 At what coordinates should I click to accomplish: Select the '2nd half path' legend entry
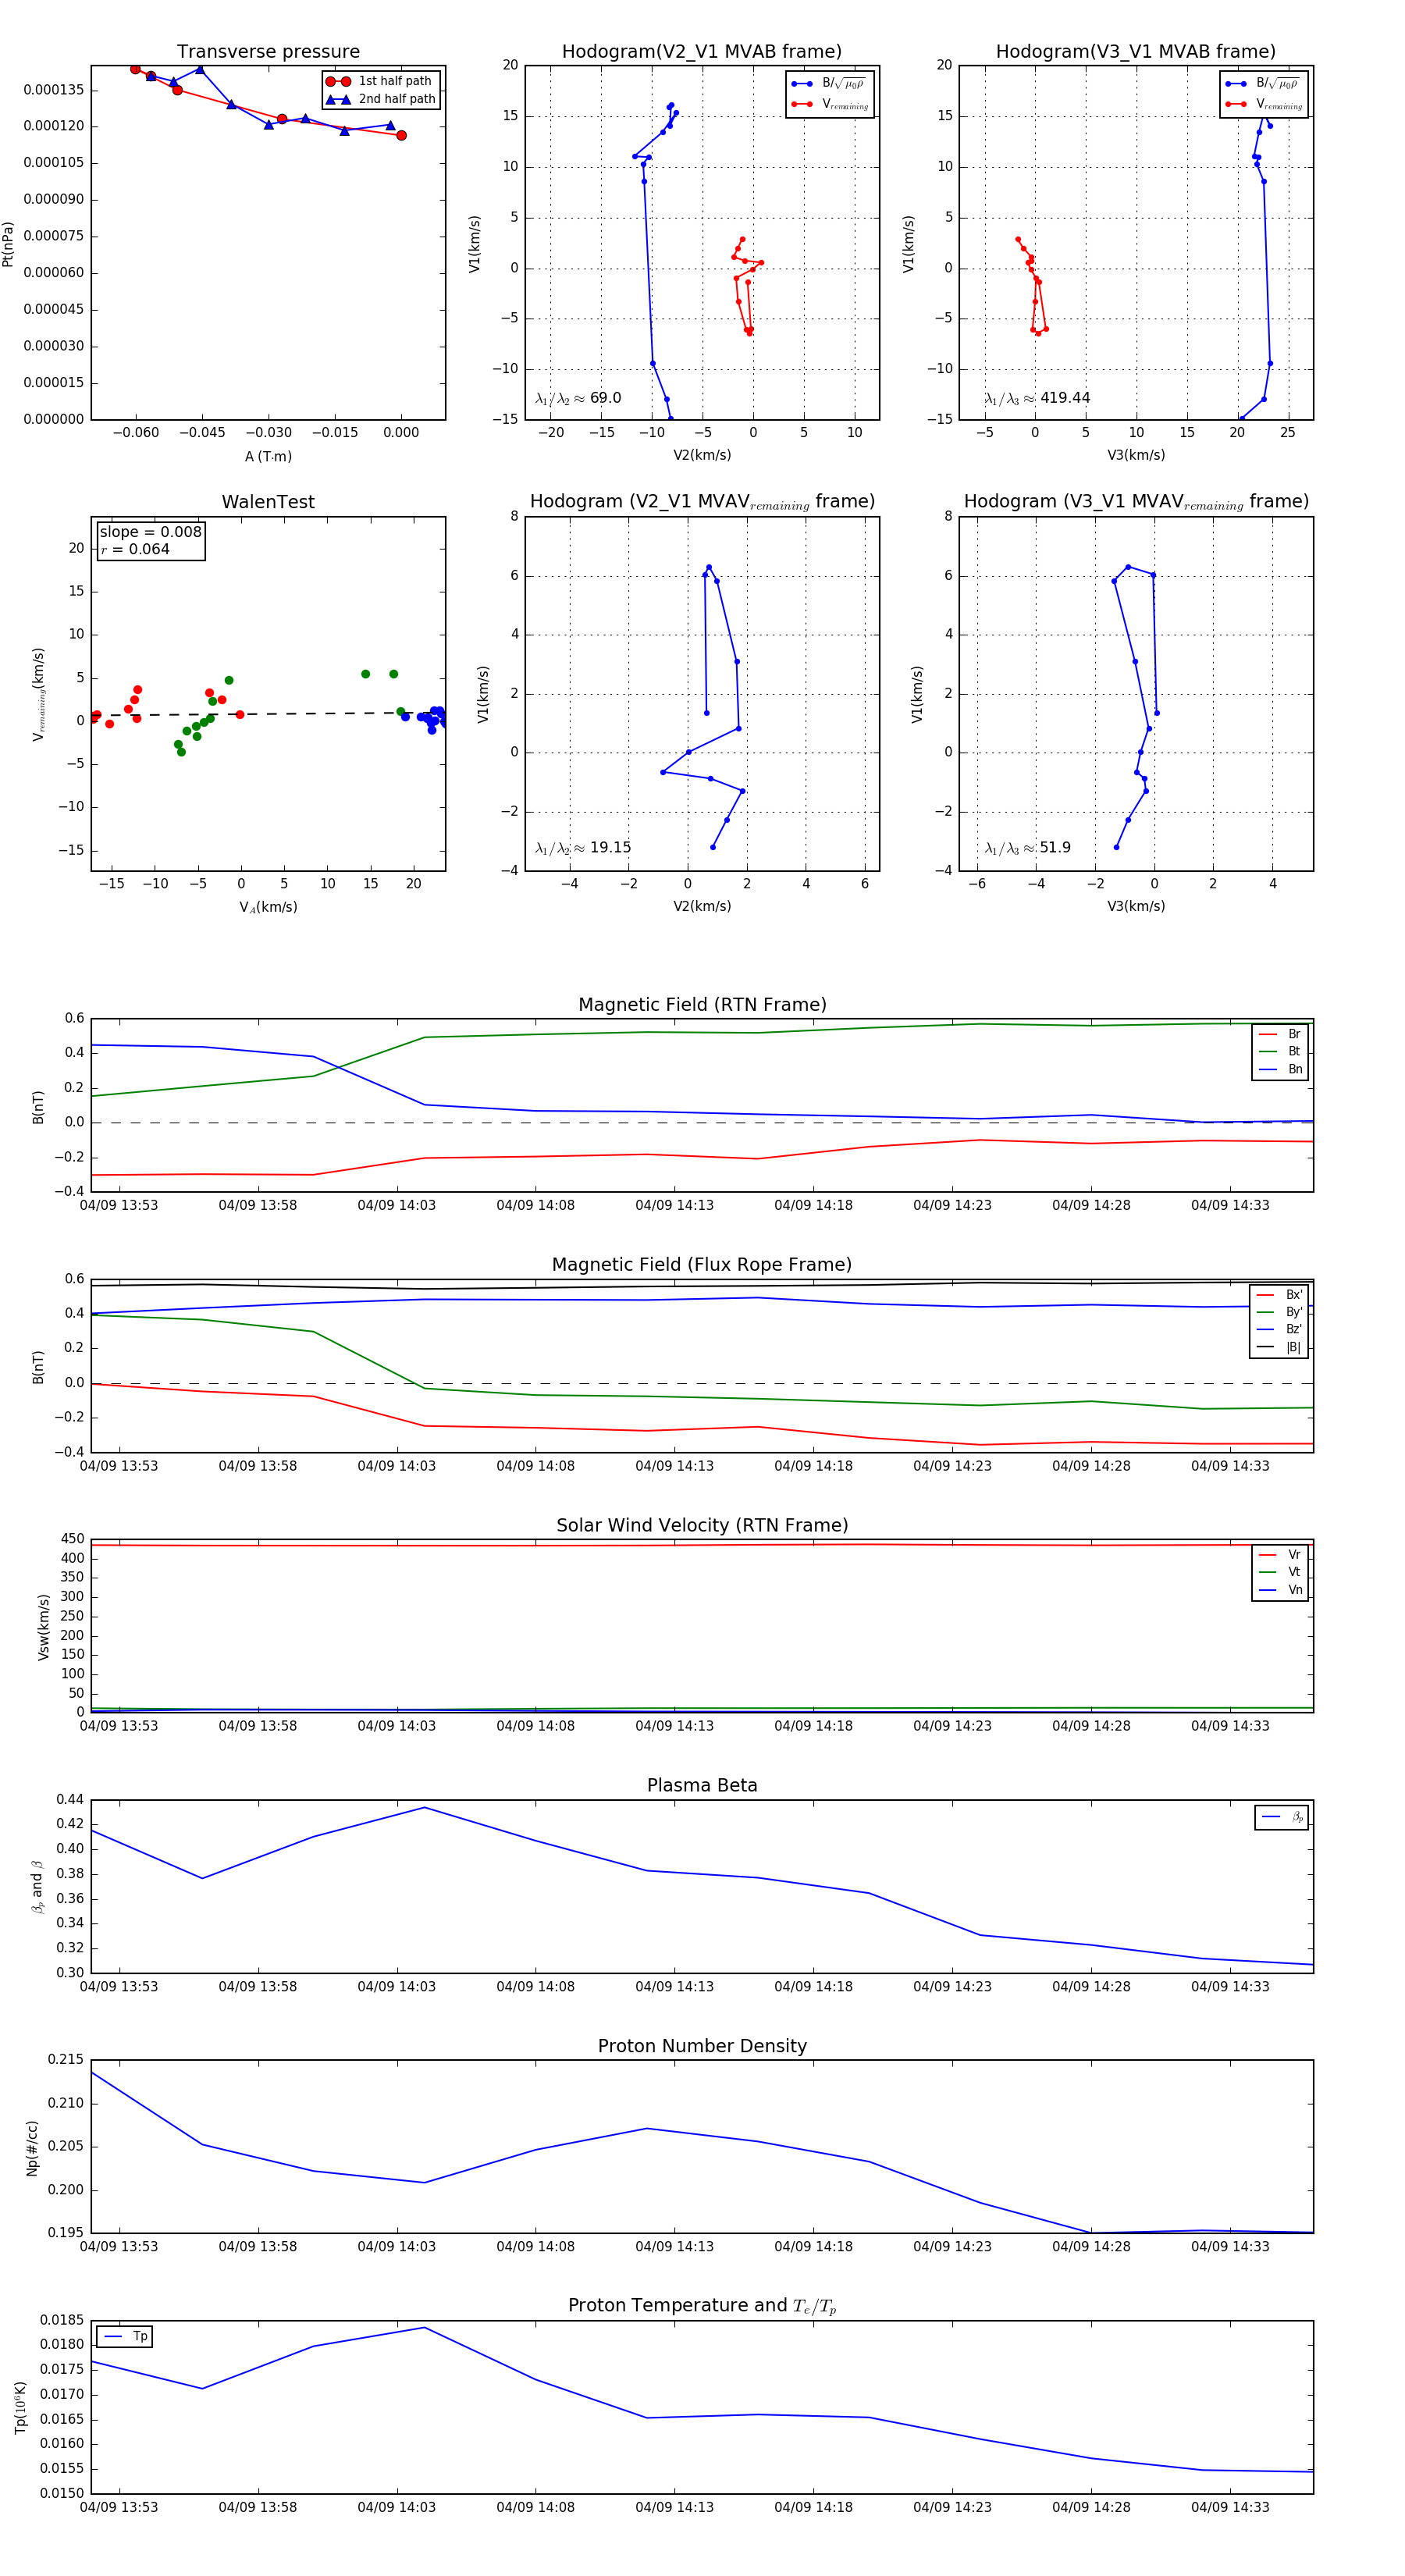click(381, 99)
